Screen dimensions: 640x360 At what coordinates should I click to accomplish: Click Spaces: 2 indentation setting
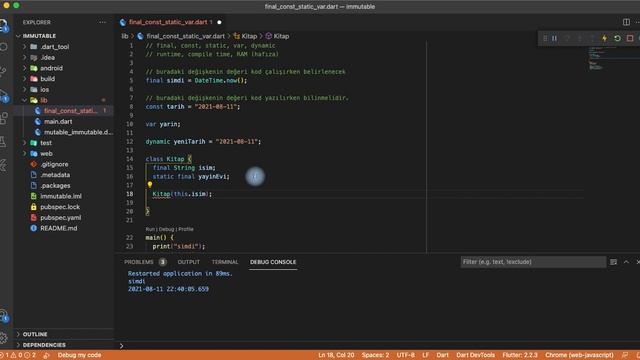pos(375,355)
